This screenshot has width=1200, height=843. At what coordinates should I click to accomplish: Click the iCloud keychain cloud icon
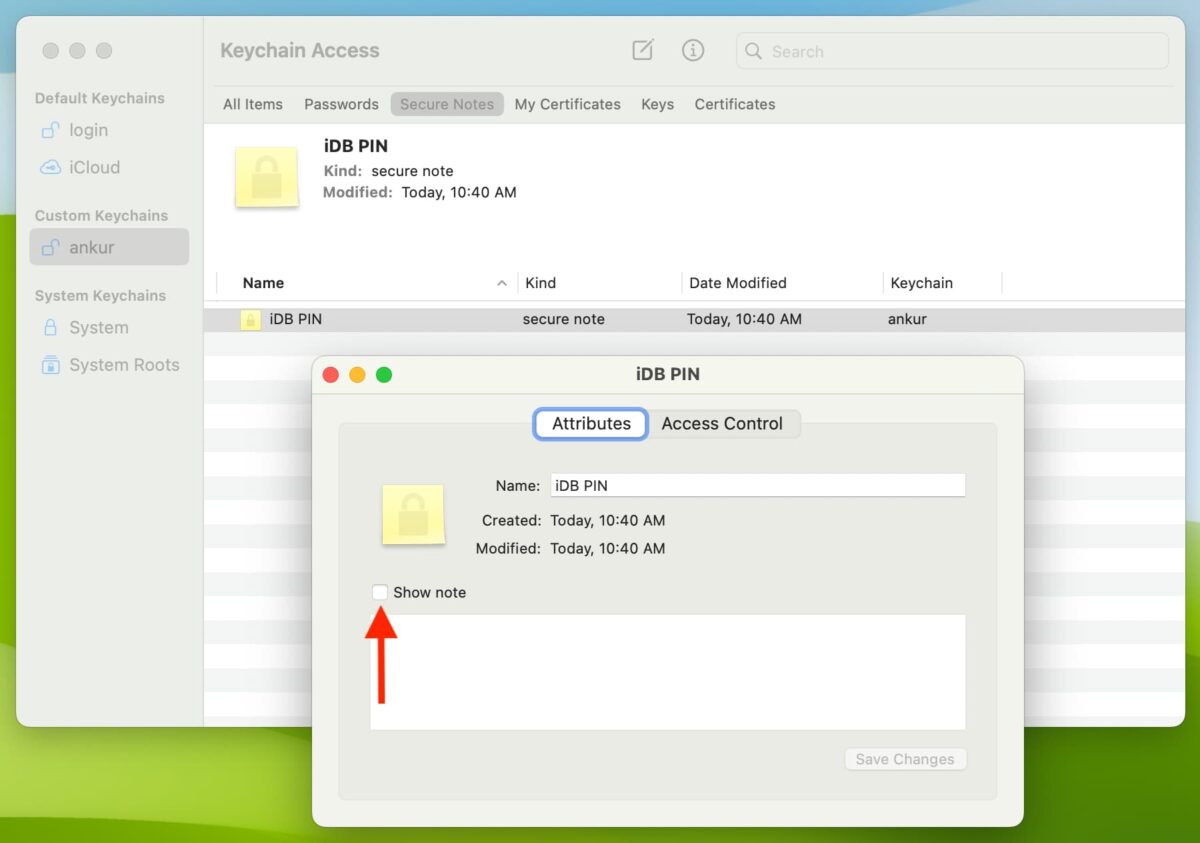(x=50, y=167)
